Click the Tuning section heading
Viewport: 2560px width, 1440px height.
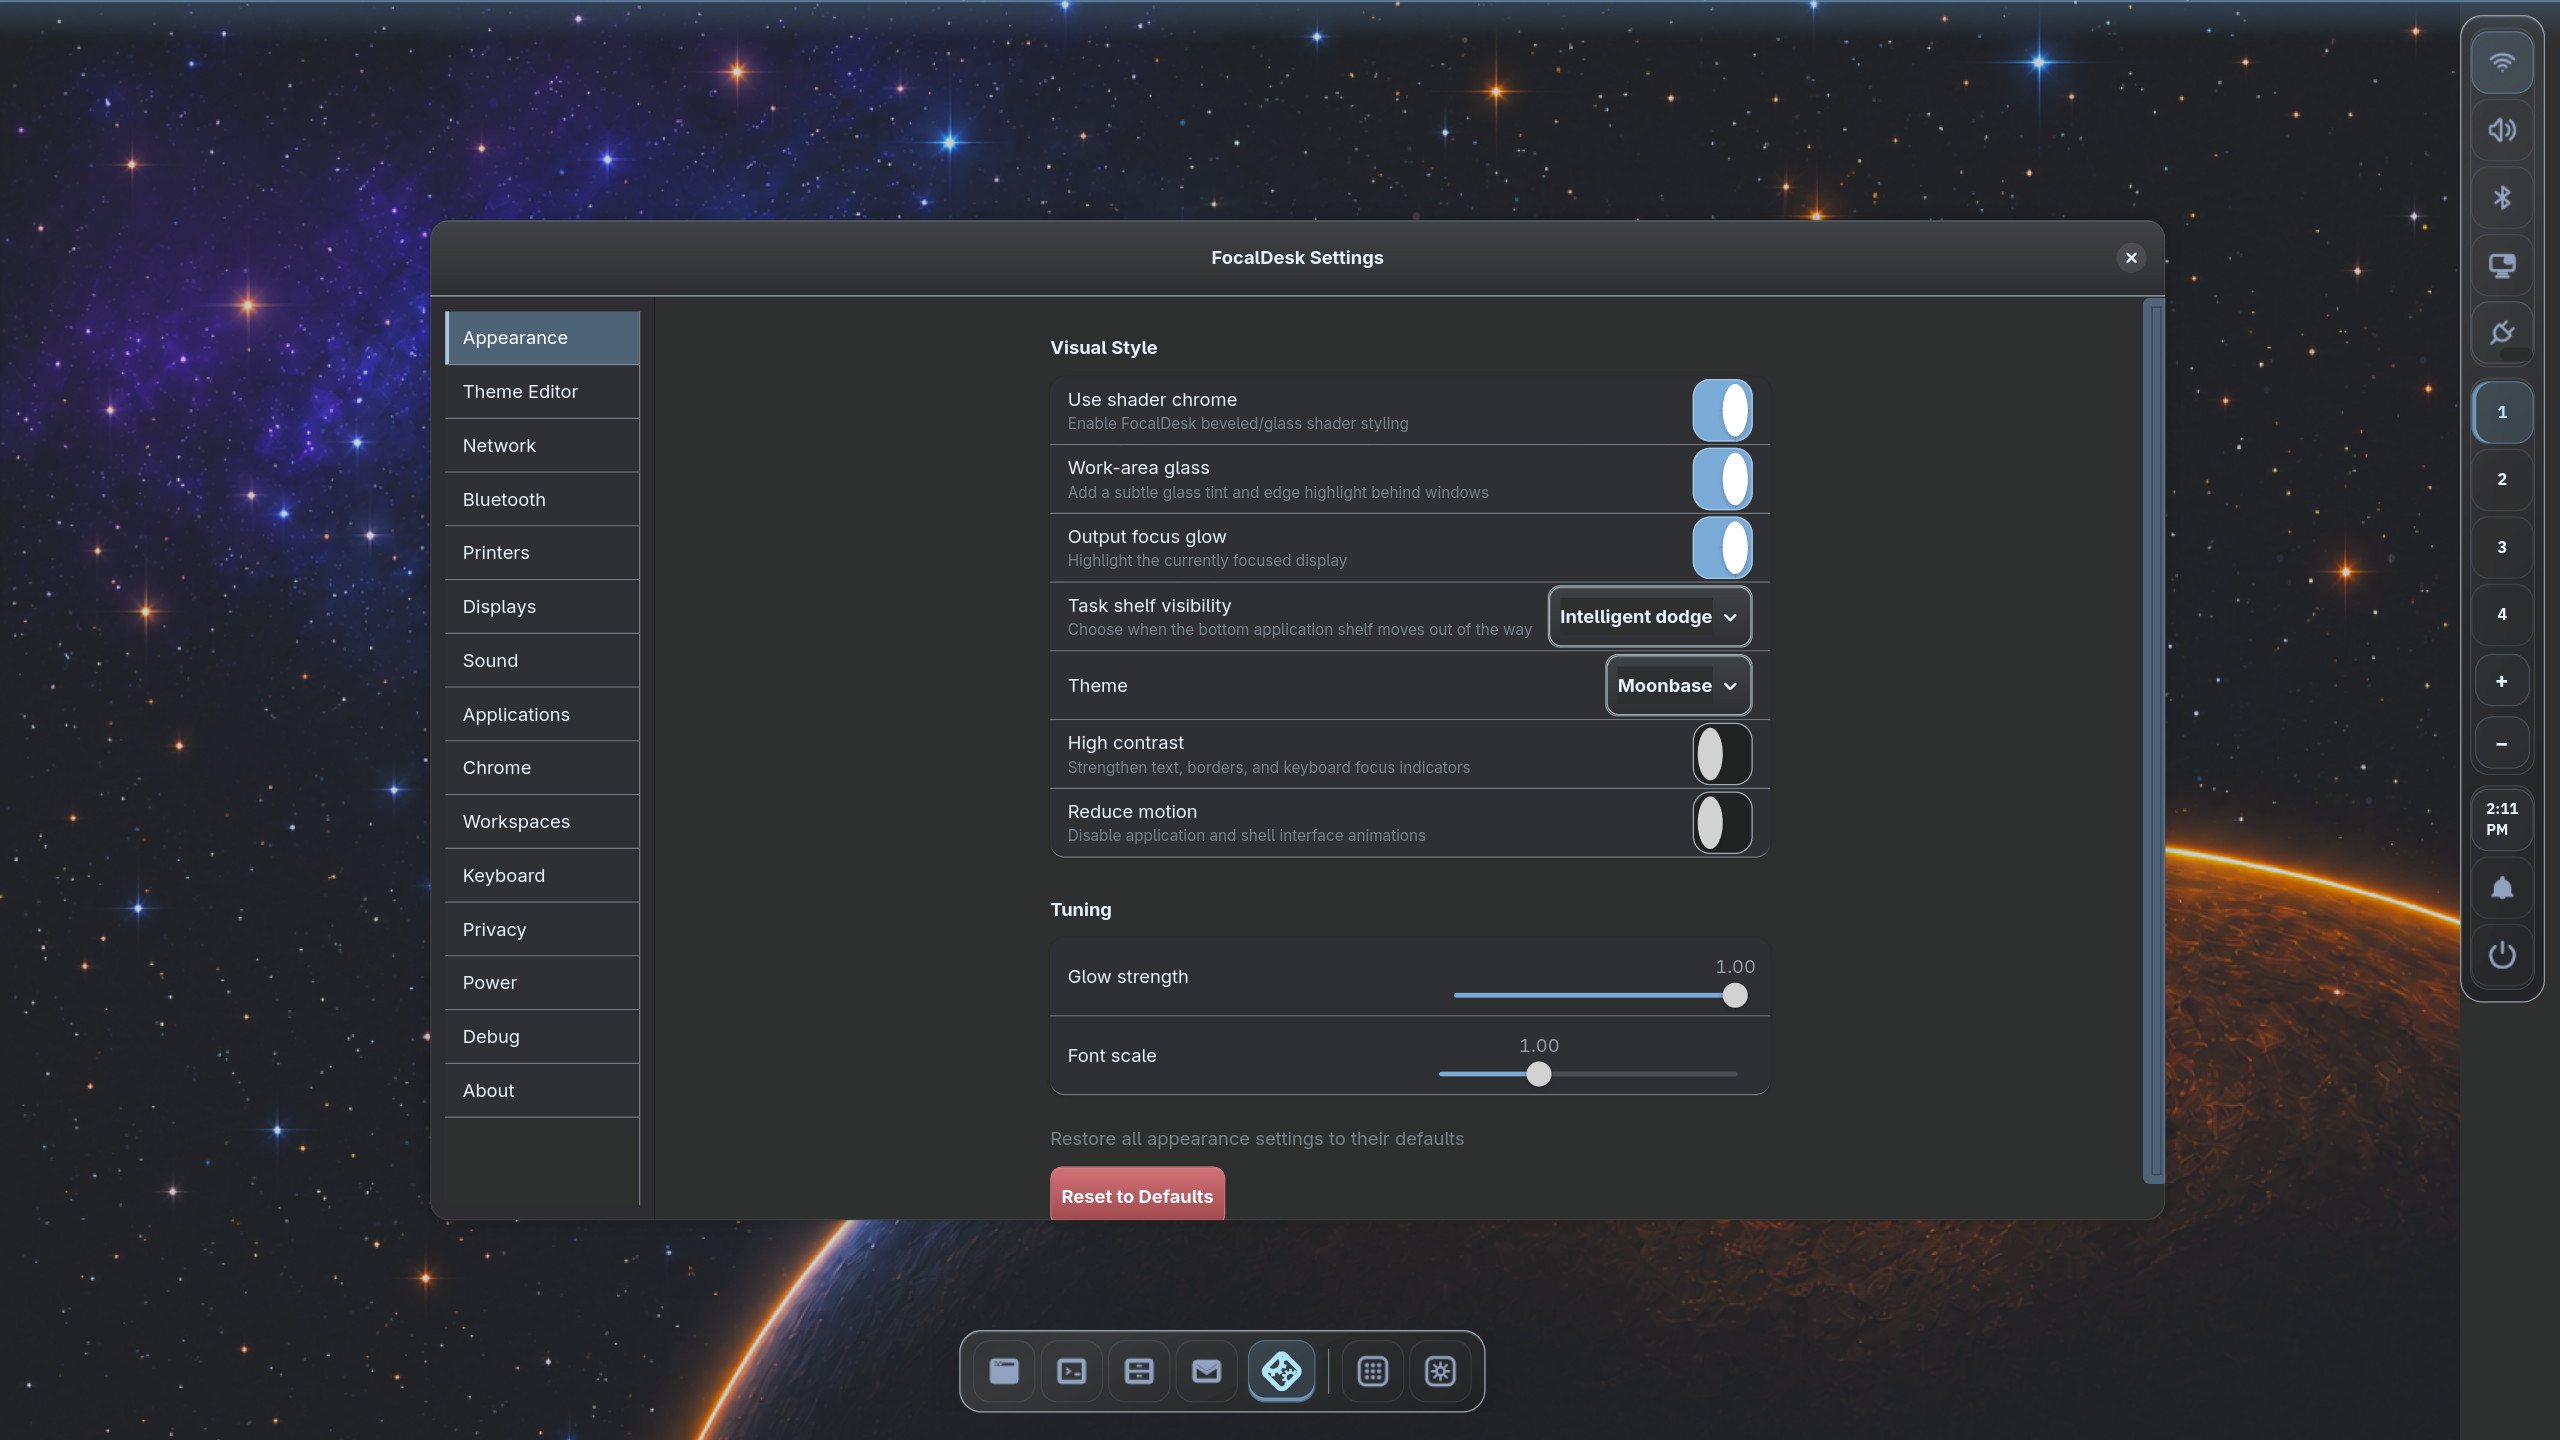1080,910
